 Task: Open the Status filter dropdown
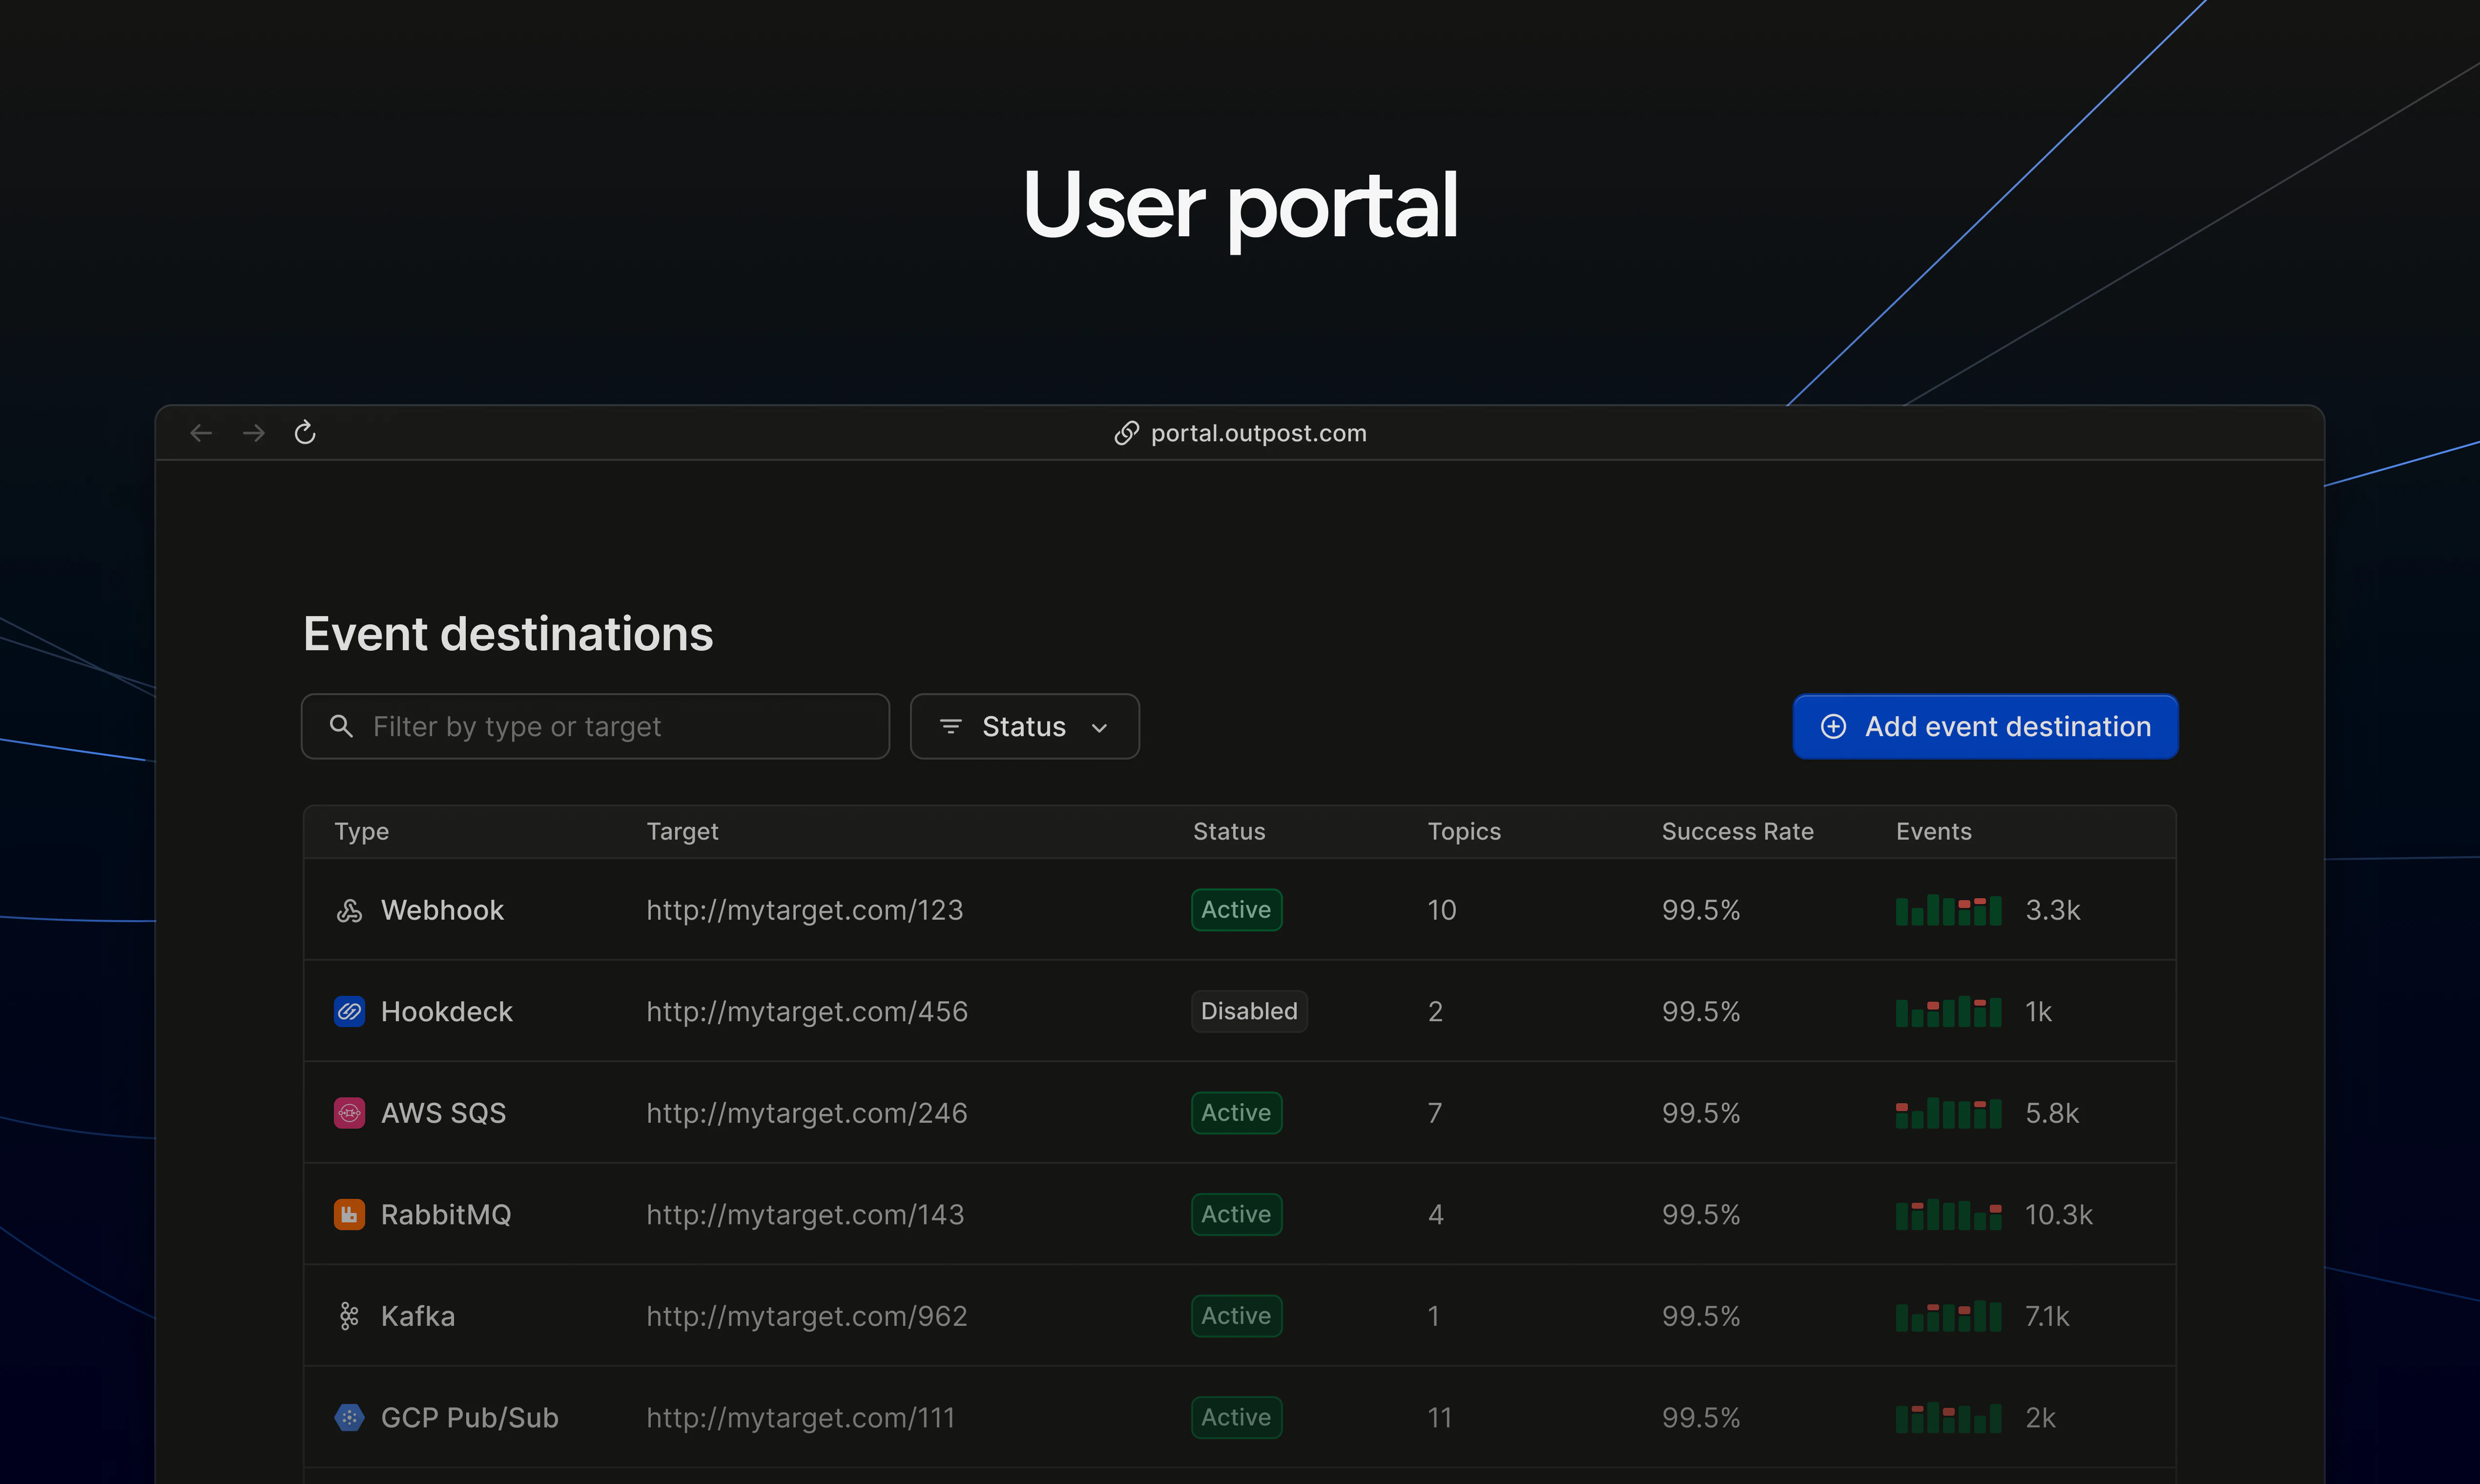(1023, 727)
